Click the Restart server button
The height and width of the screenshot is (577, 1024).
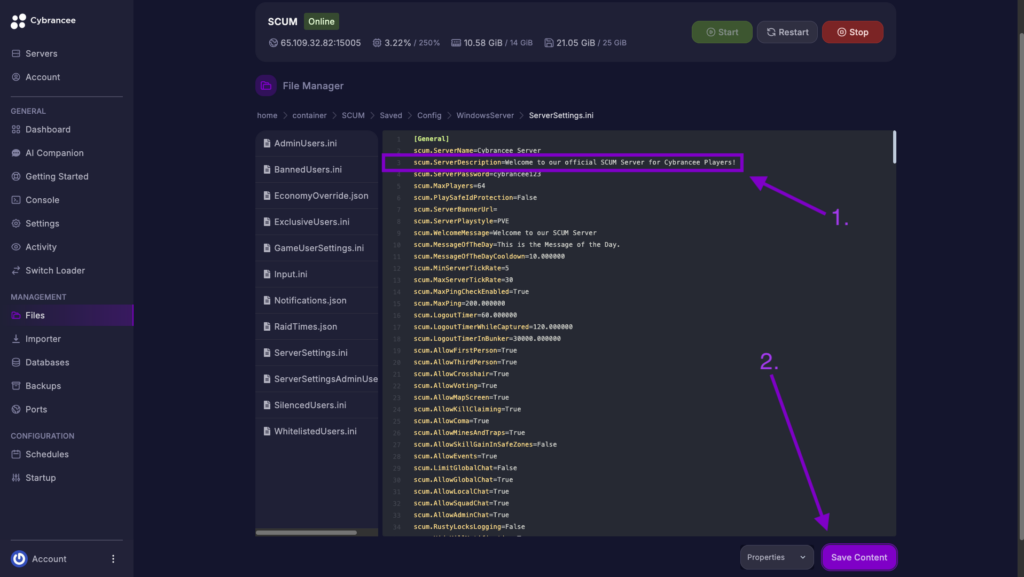[x=787, y=31]
